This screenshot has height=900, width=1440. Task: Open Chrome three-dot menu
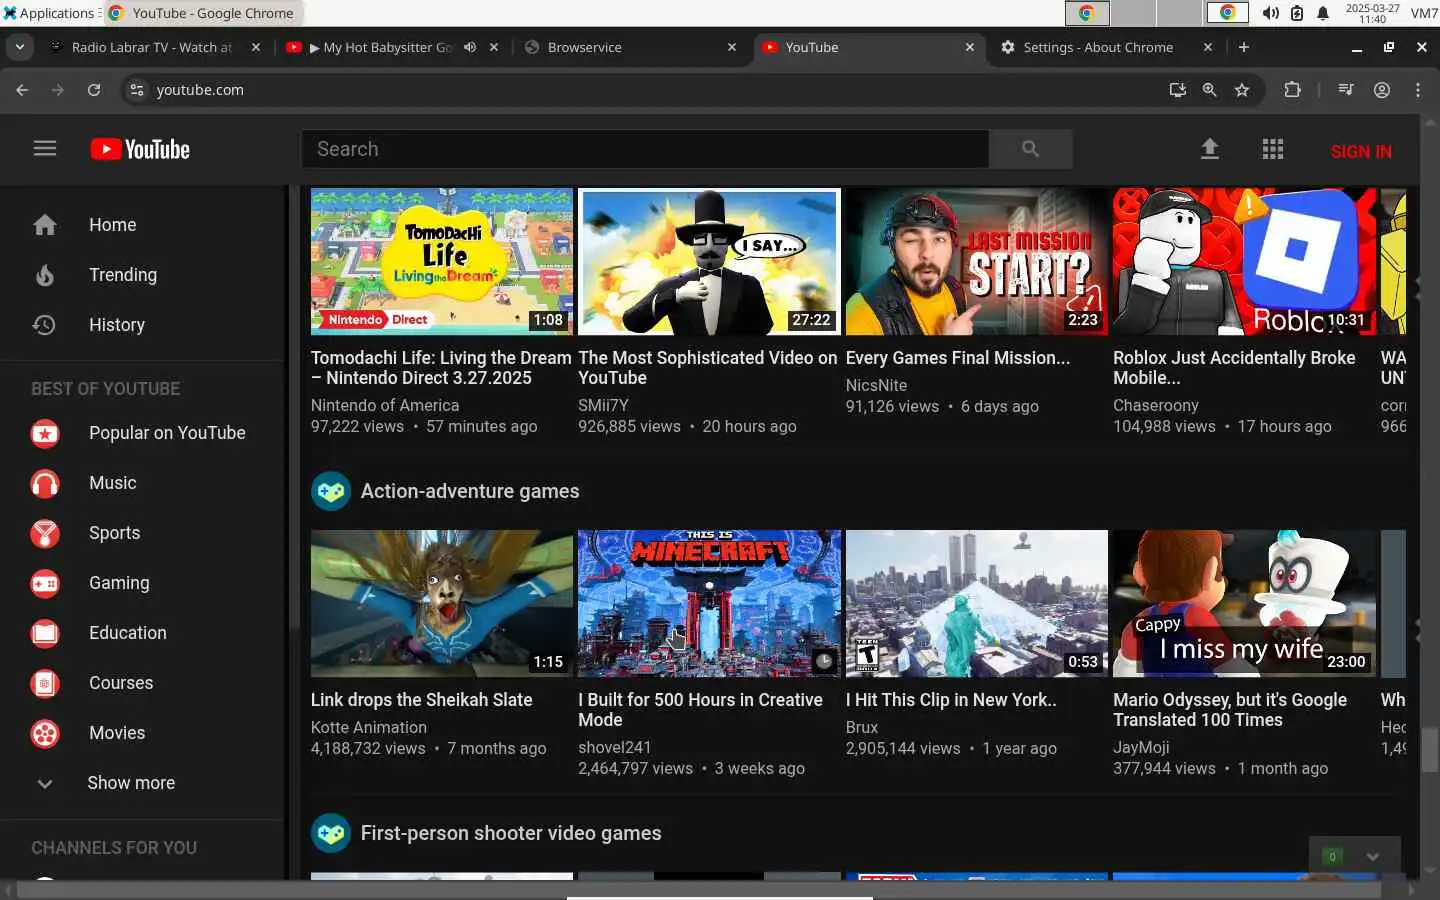[x=1418, y=90]
